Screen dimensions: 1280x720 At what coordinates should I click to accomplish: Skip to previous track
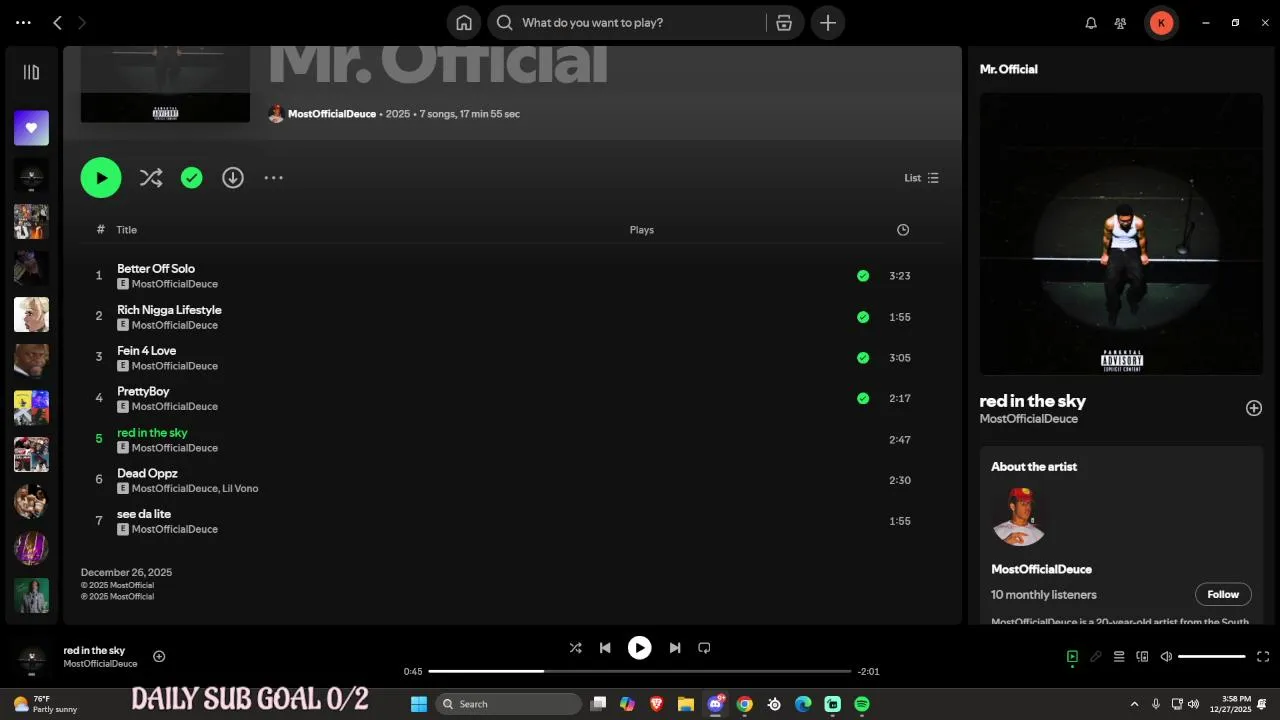[x=605, y=648]
